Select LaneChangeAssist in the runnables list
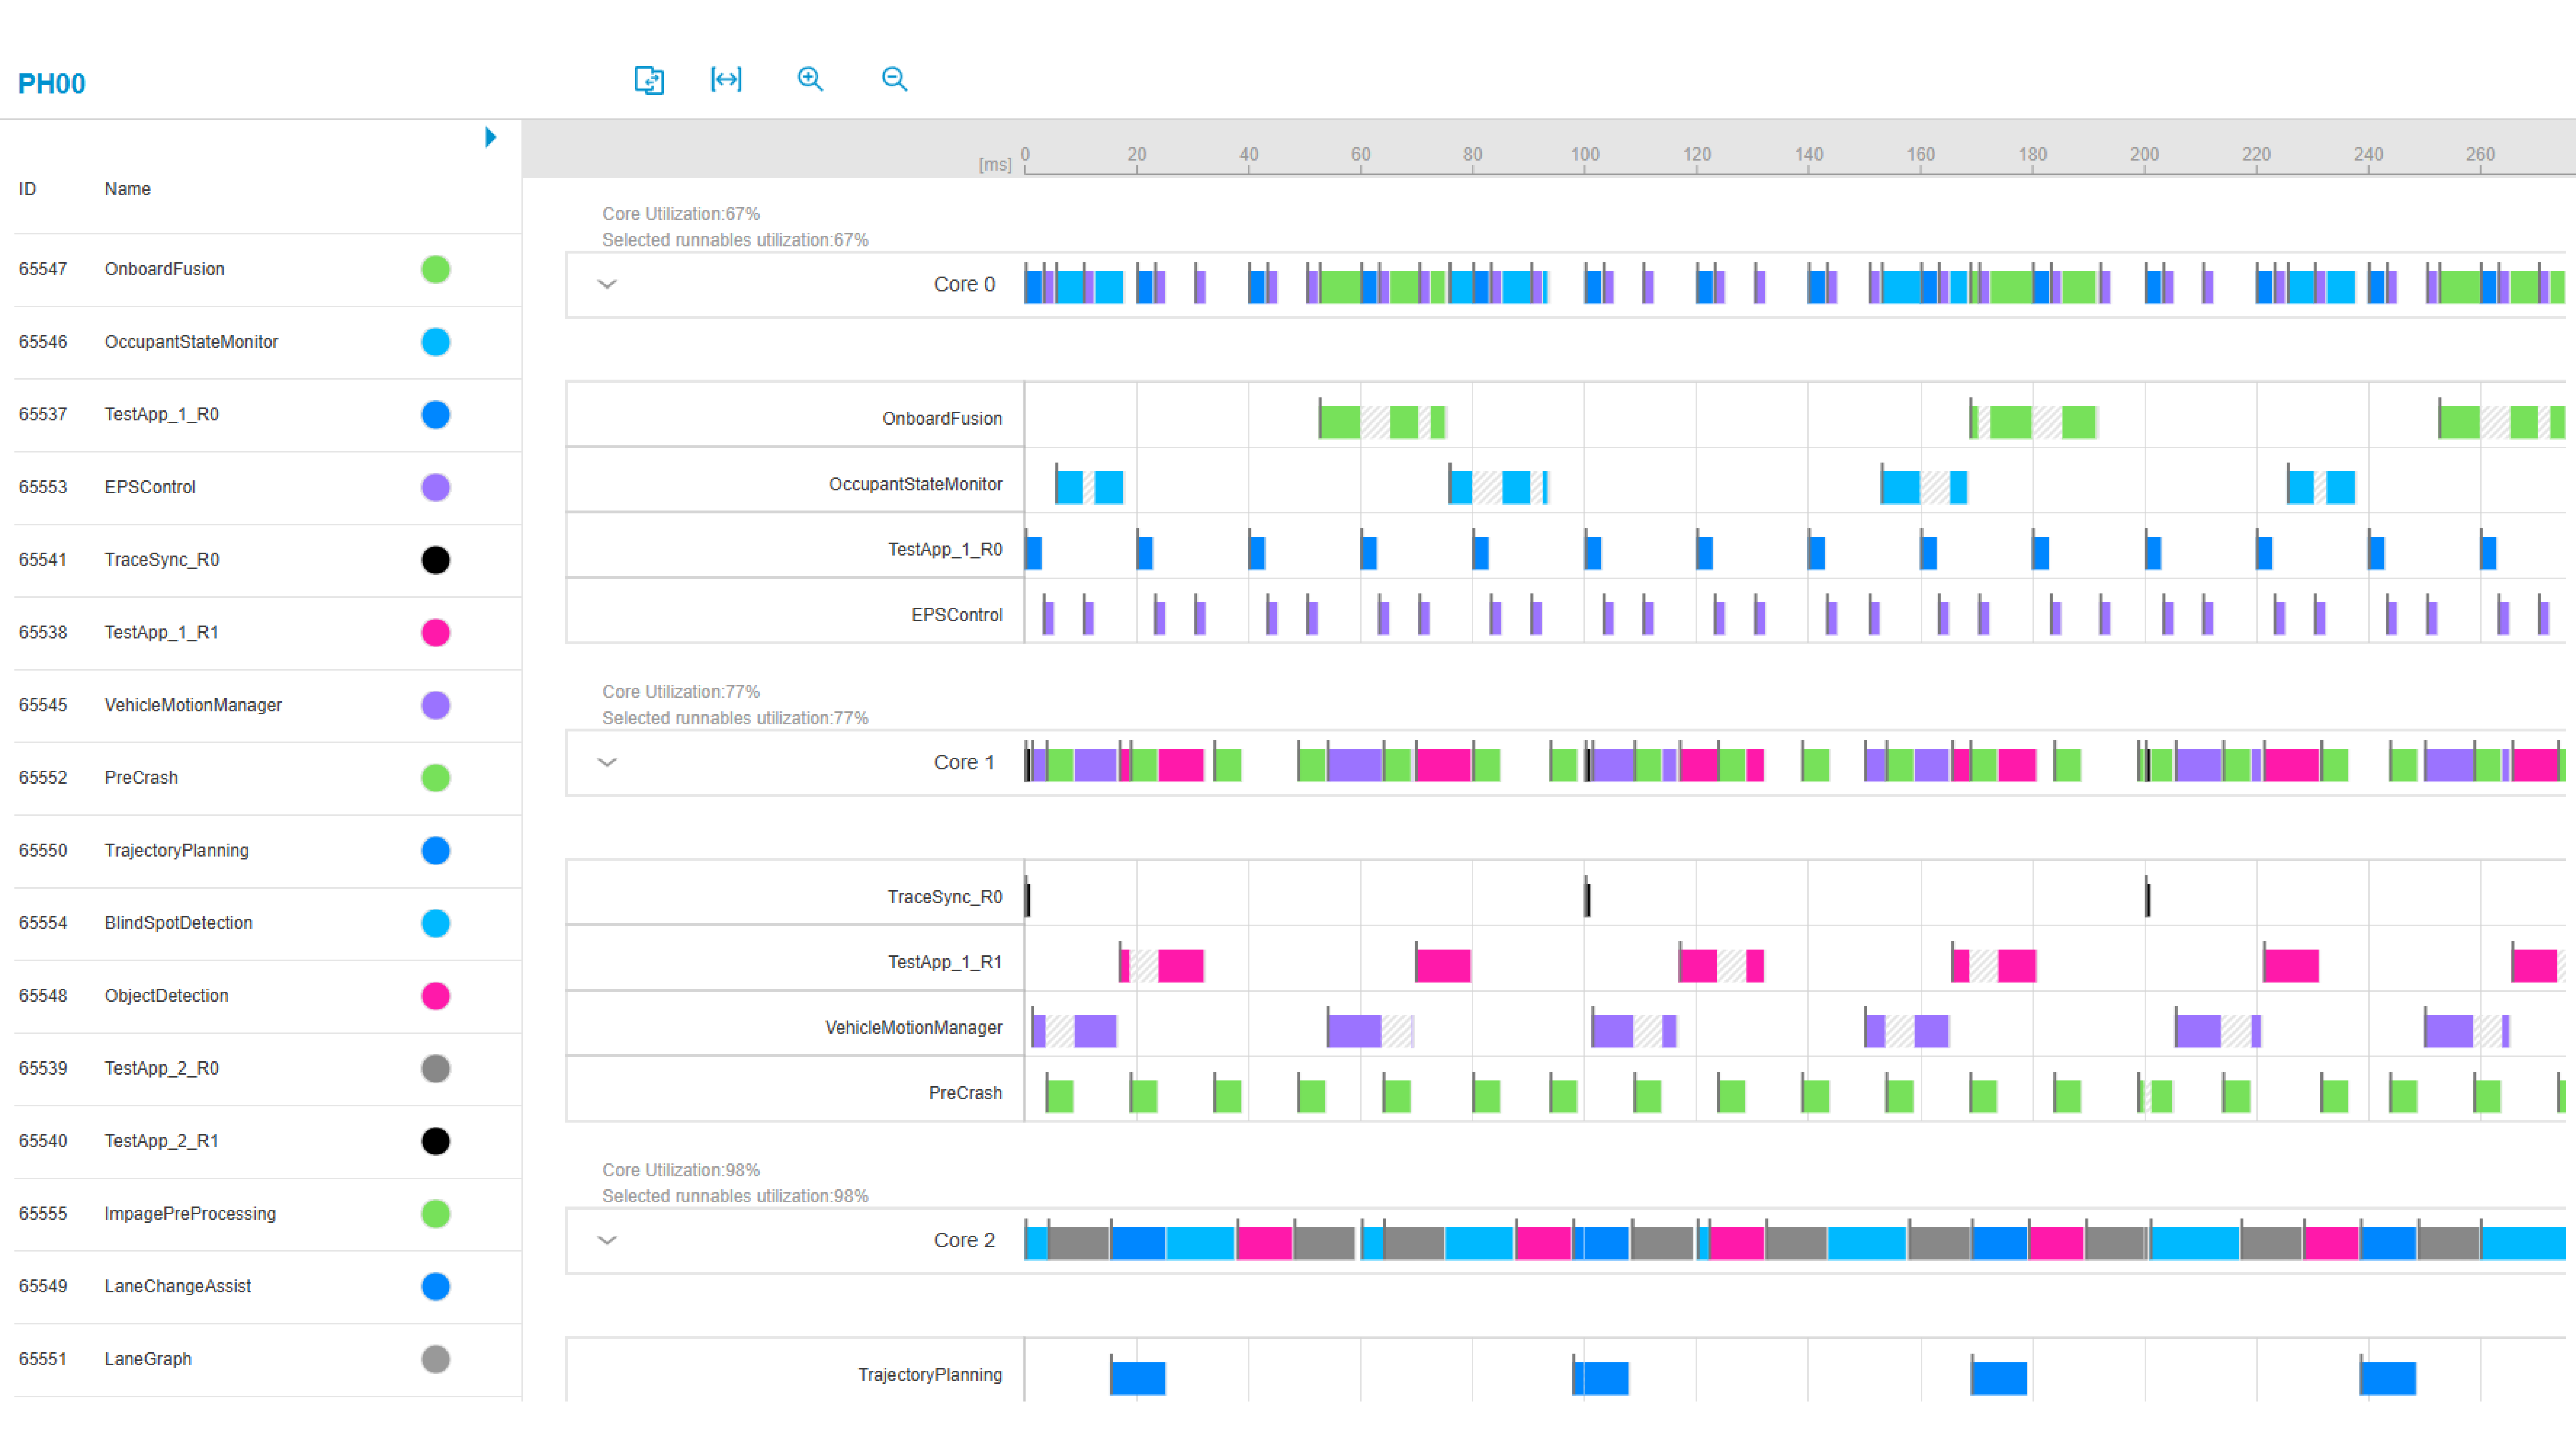 click(178, 1286)
